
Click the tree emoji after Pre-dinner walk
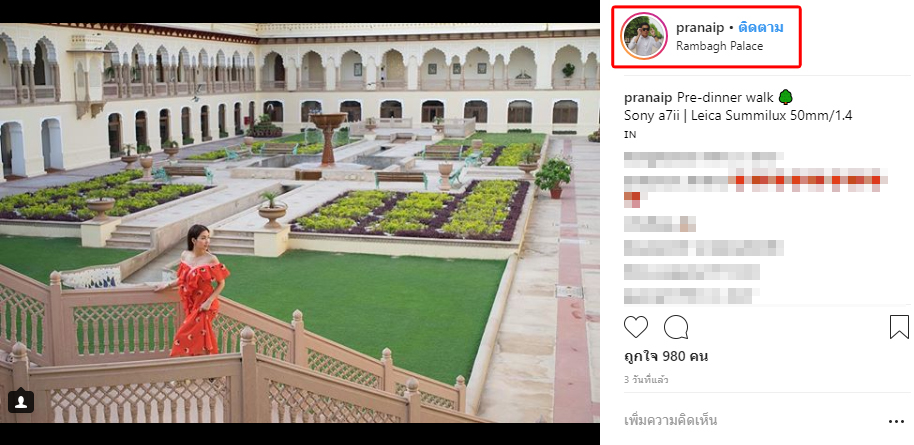[x=786, y=97]
